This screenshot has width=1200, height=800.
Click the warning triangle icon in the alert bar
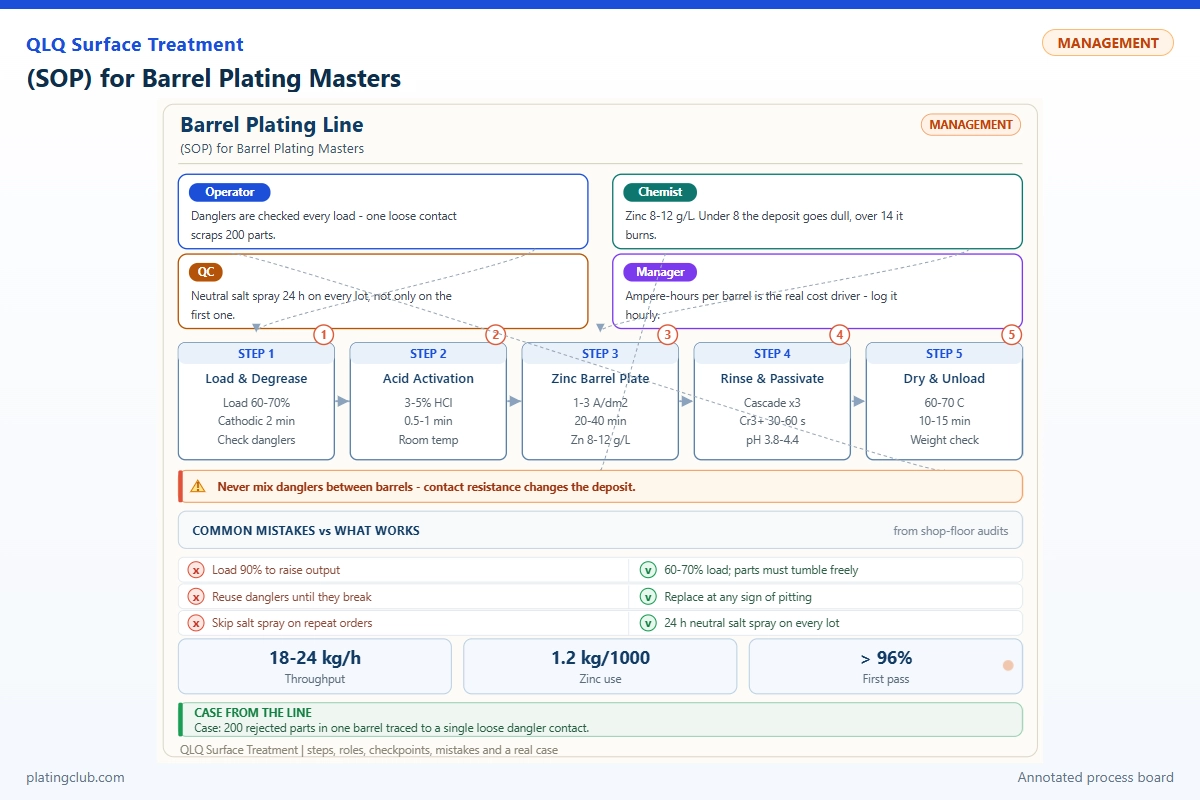(x=198, y=487)
